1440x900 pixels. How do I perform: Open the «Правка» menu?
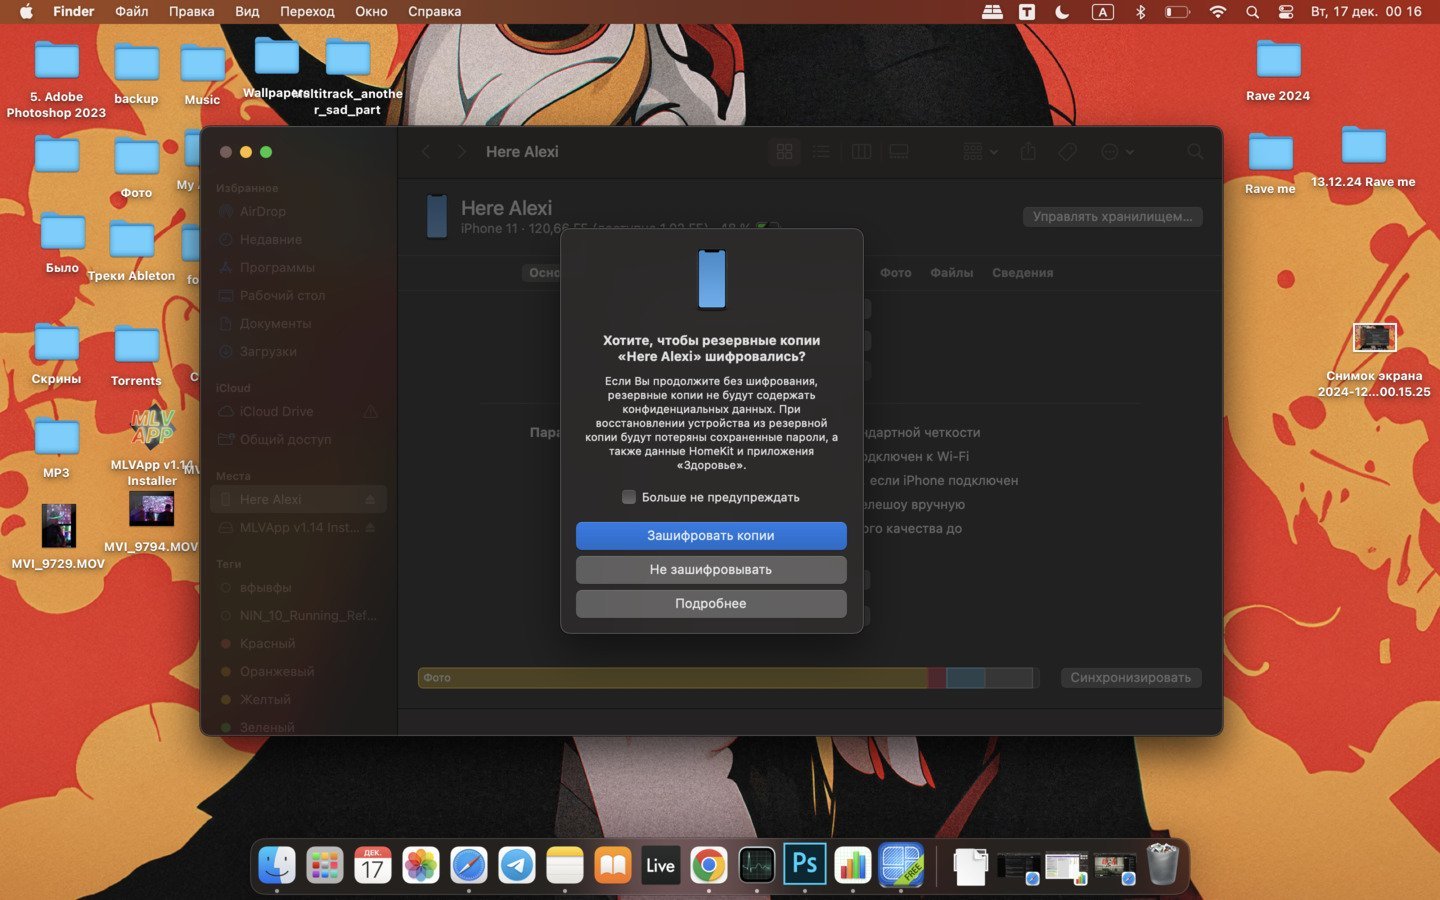[191, 12]
